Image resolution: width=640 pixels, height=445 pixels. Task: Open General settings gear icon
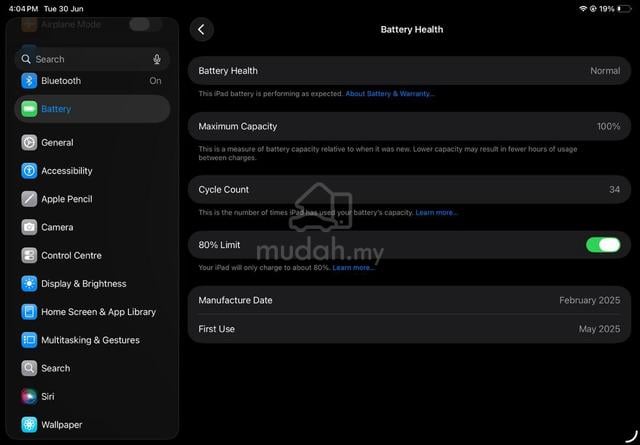29,142
